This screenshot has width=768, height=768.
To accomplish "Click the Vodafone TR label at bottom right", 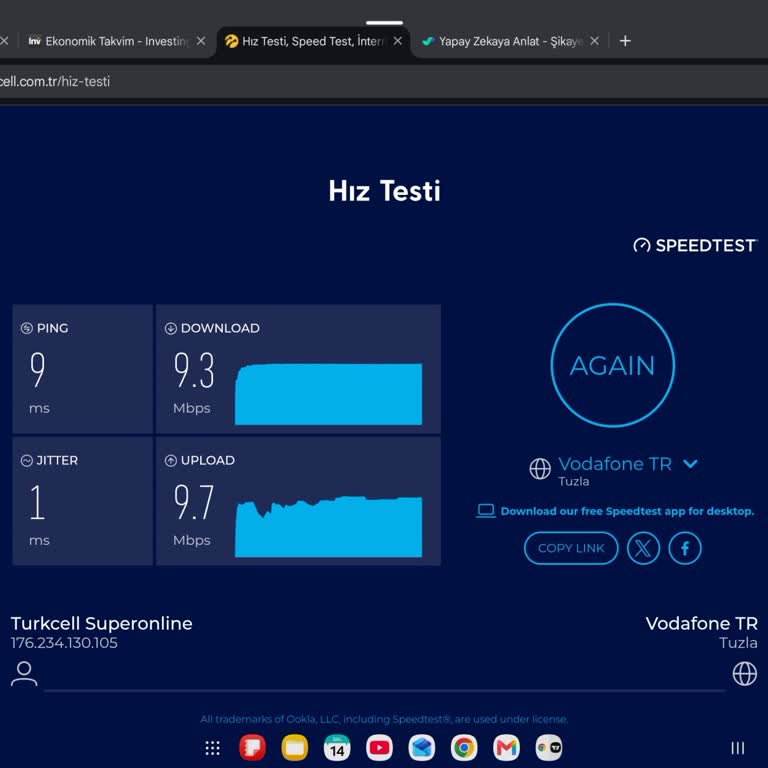I will 701,624.
